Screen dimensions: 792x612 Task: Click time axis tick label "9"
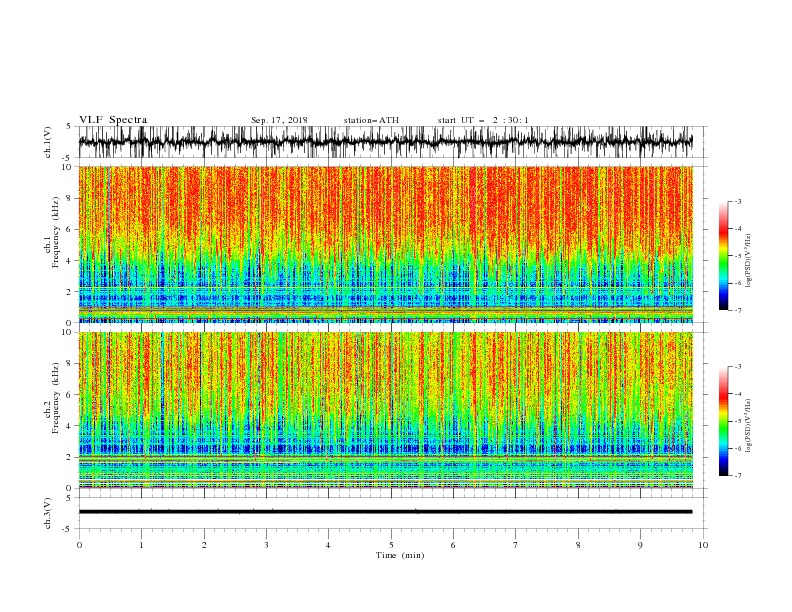click(x=640, y=545)
